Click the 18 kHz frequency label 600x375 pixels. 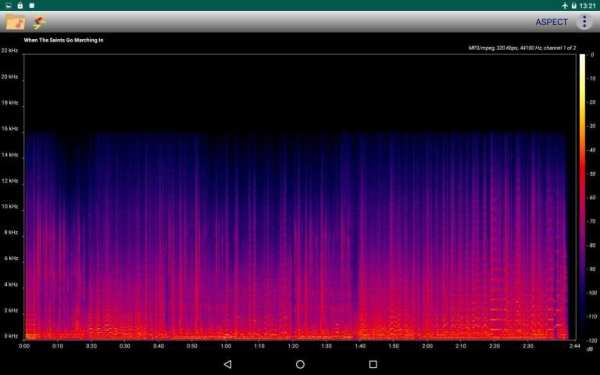pos(9,103)
